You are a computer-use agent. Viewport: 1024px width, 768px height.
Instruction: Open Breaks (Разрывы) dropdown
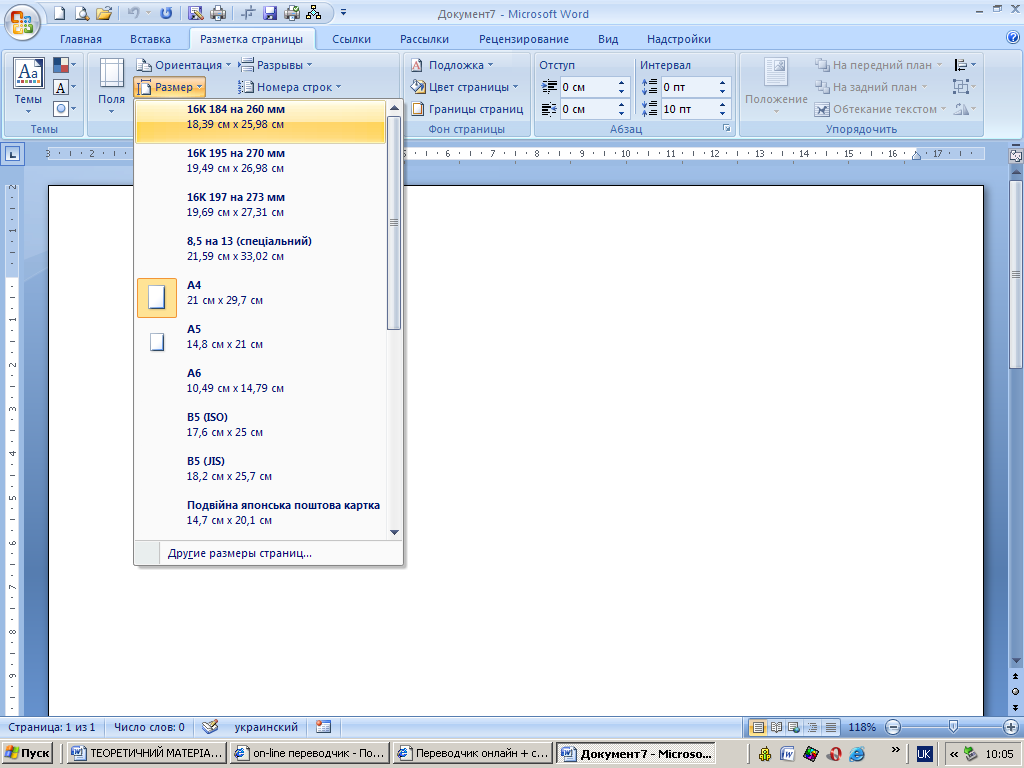[x=276, y=65]
